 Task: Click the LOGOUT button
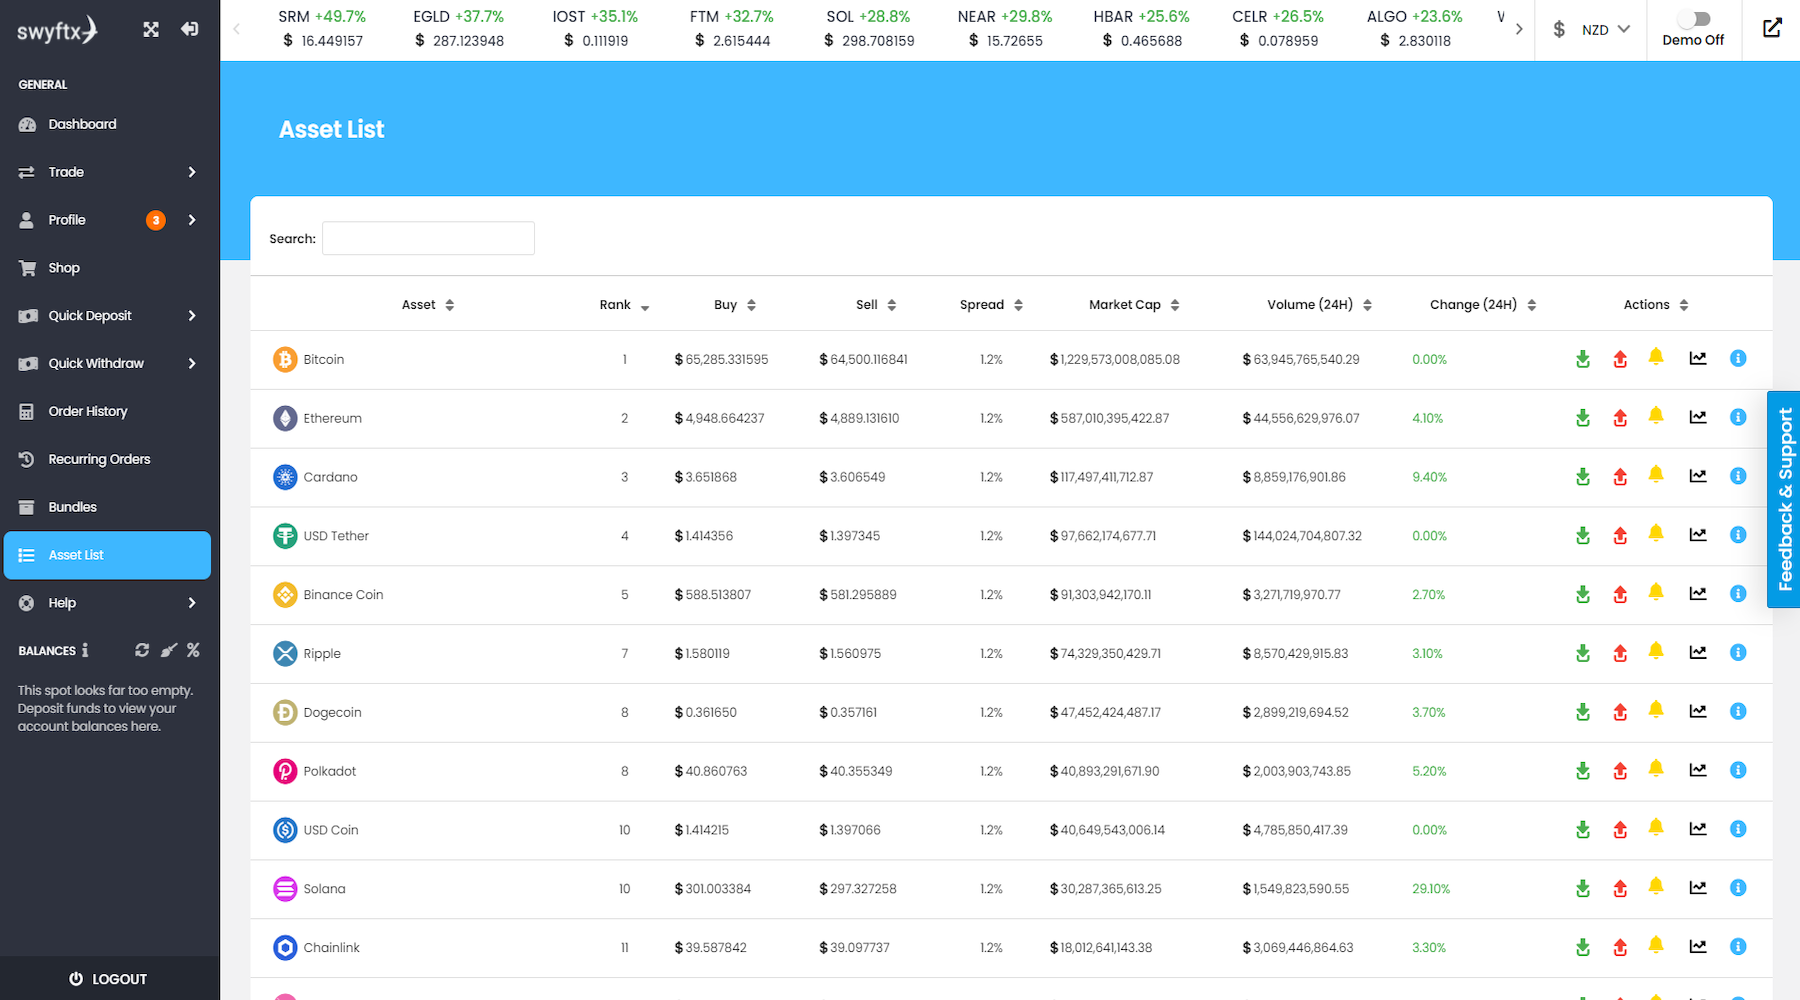pos(108,979)
